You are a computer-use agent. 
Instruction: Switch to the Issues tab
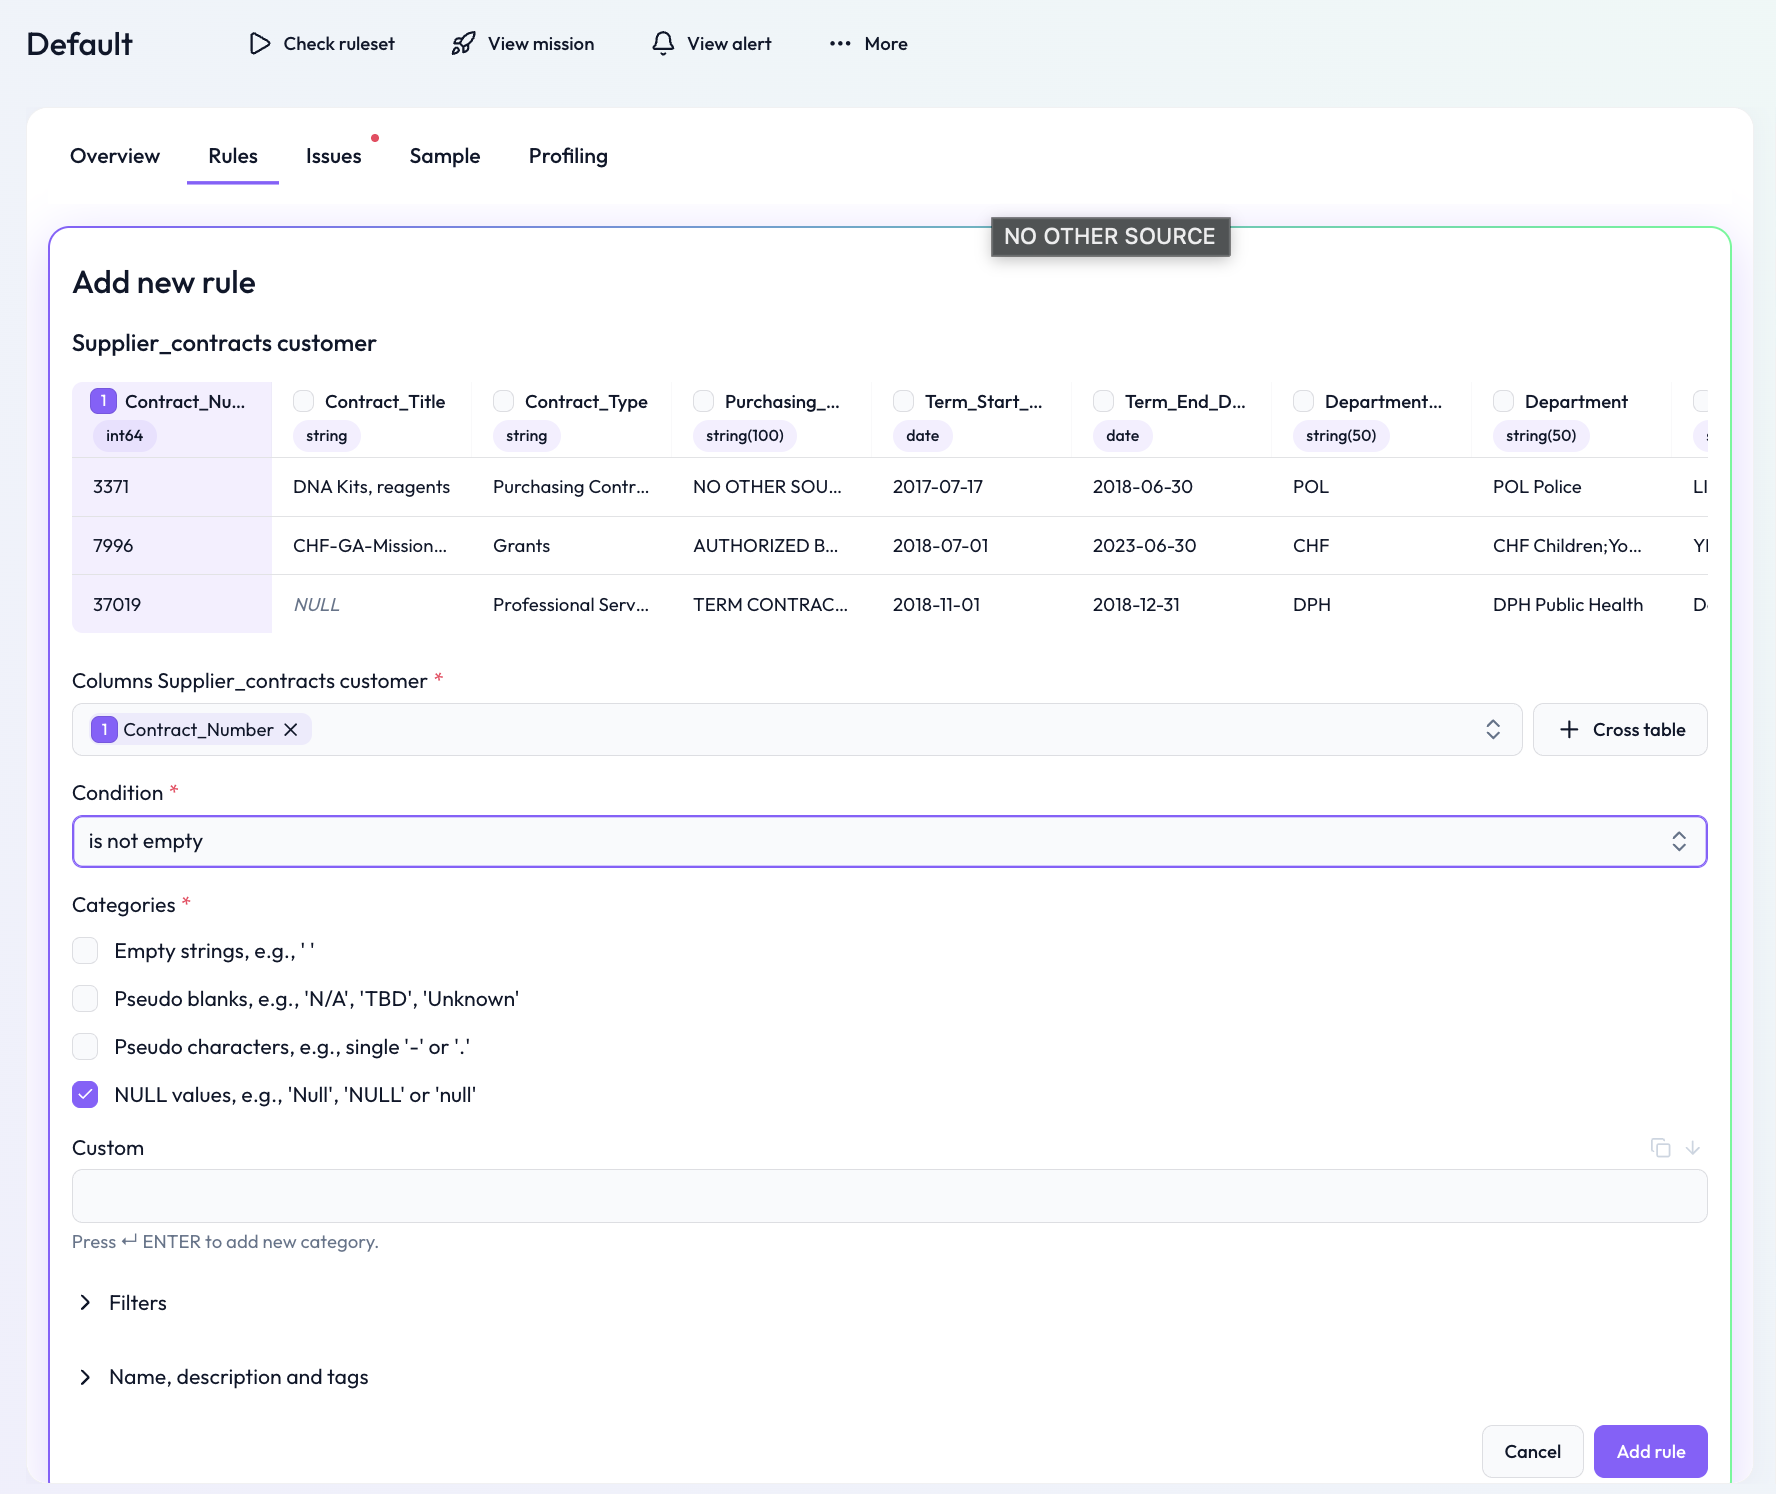click(x=333, y=156)
